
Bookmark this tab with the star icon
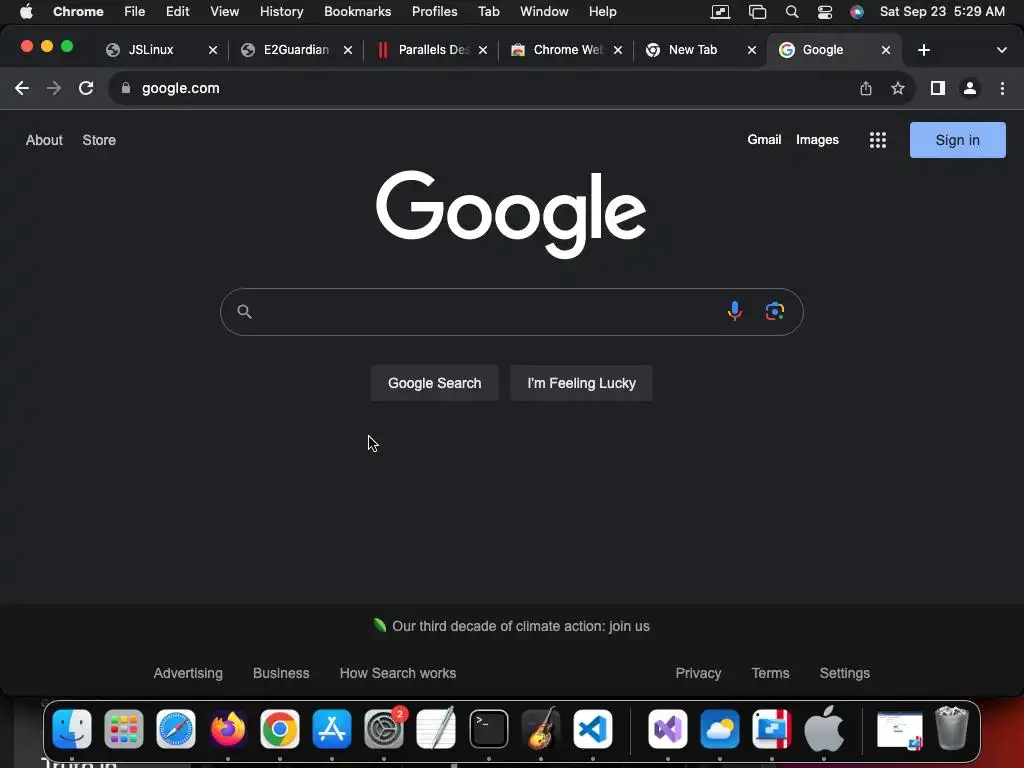[898, 88]
